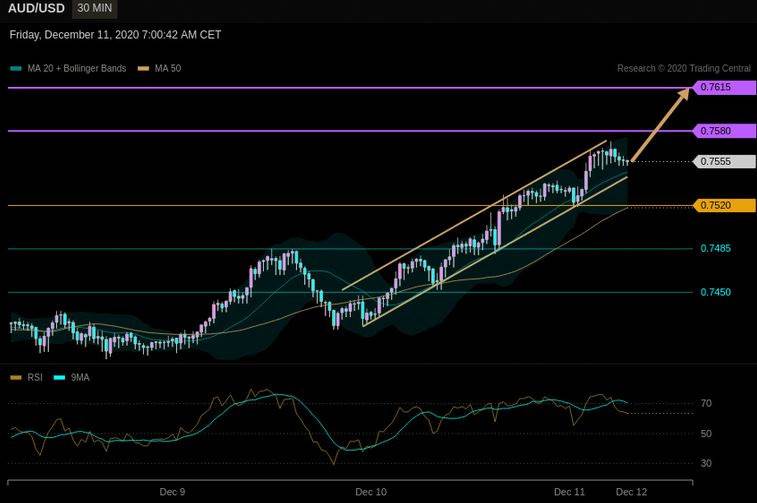Select the 30 MIN timeframe badge

95,9
